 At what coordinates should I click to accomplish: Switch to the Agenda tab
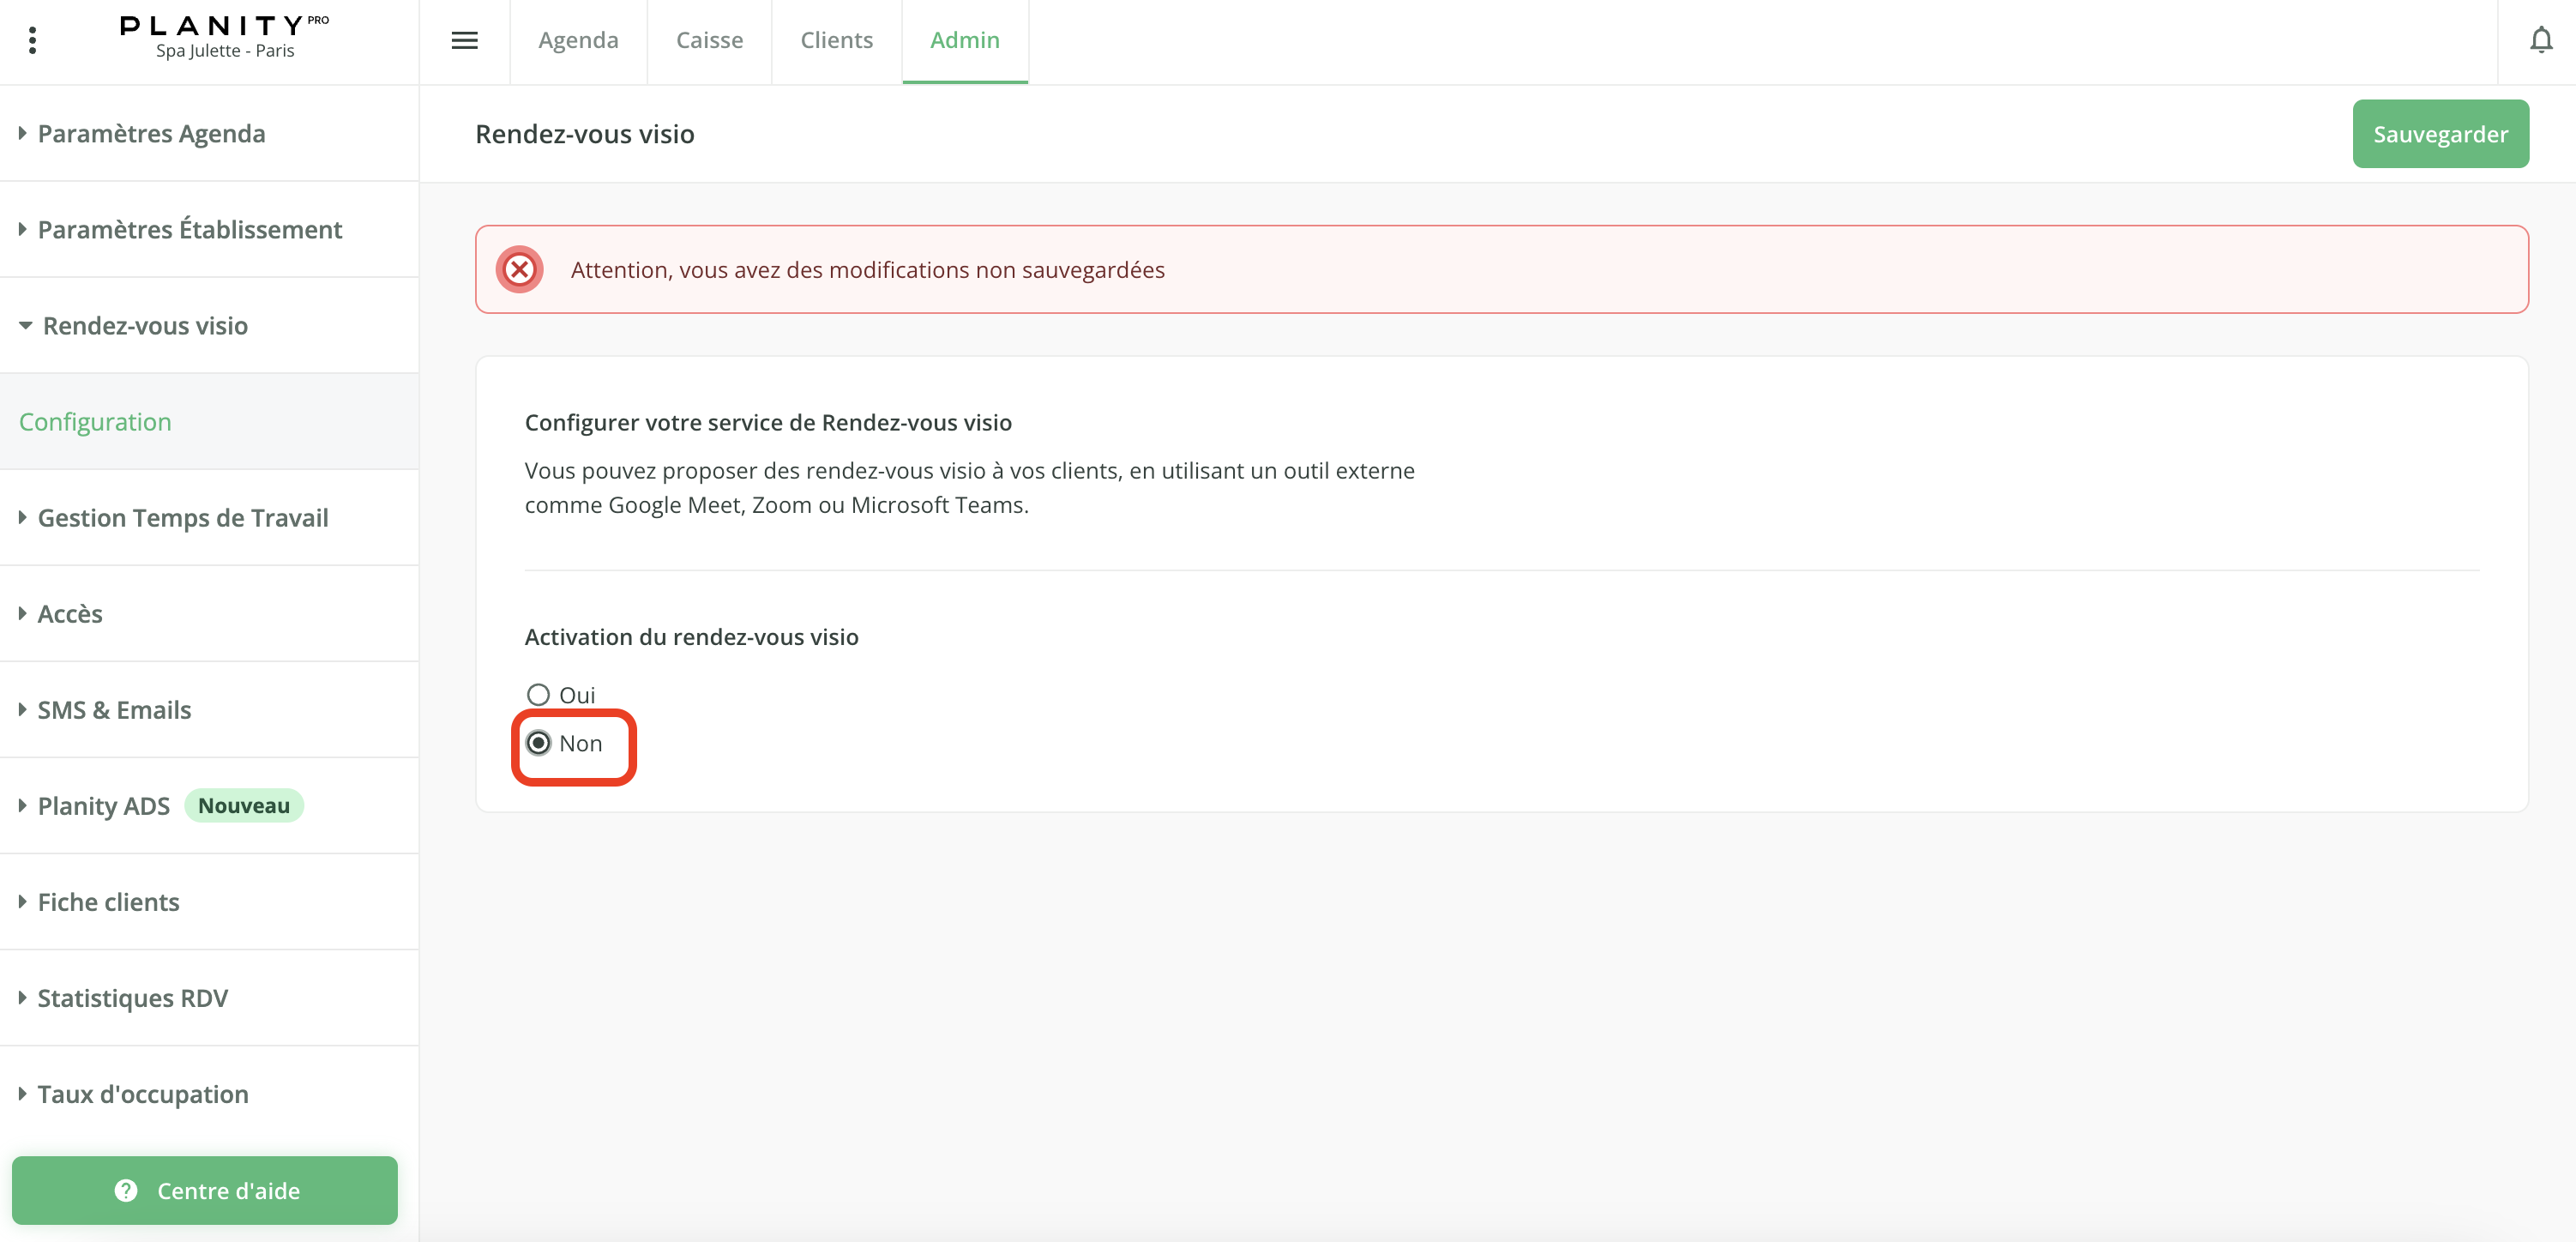pos(578,40)
